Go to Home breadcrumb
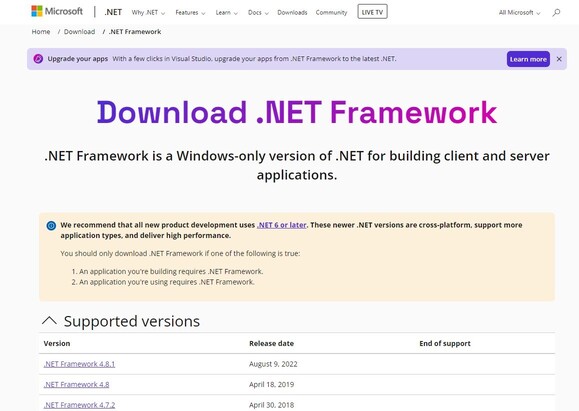579x411 pixels. tap(41, 32)
